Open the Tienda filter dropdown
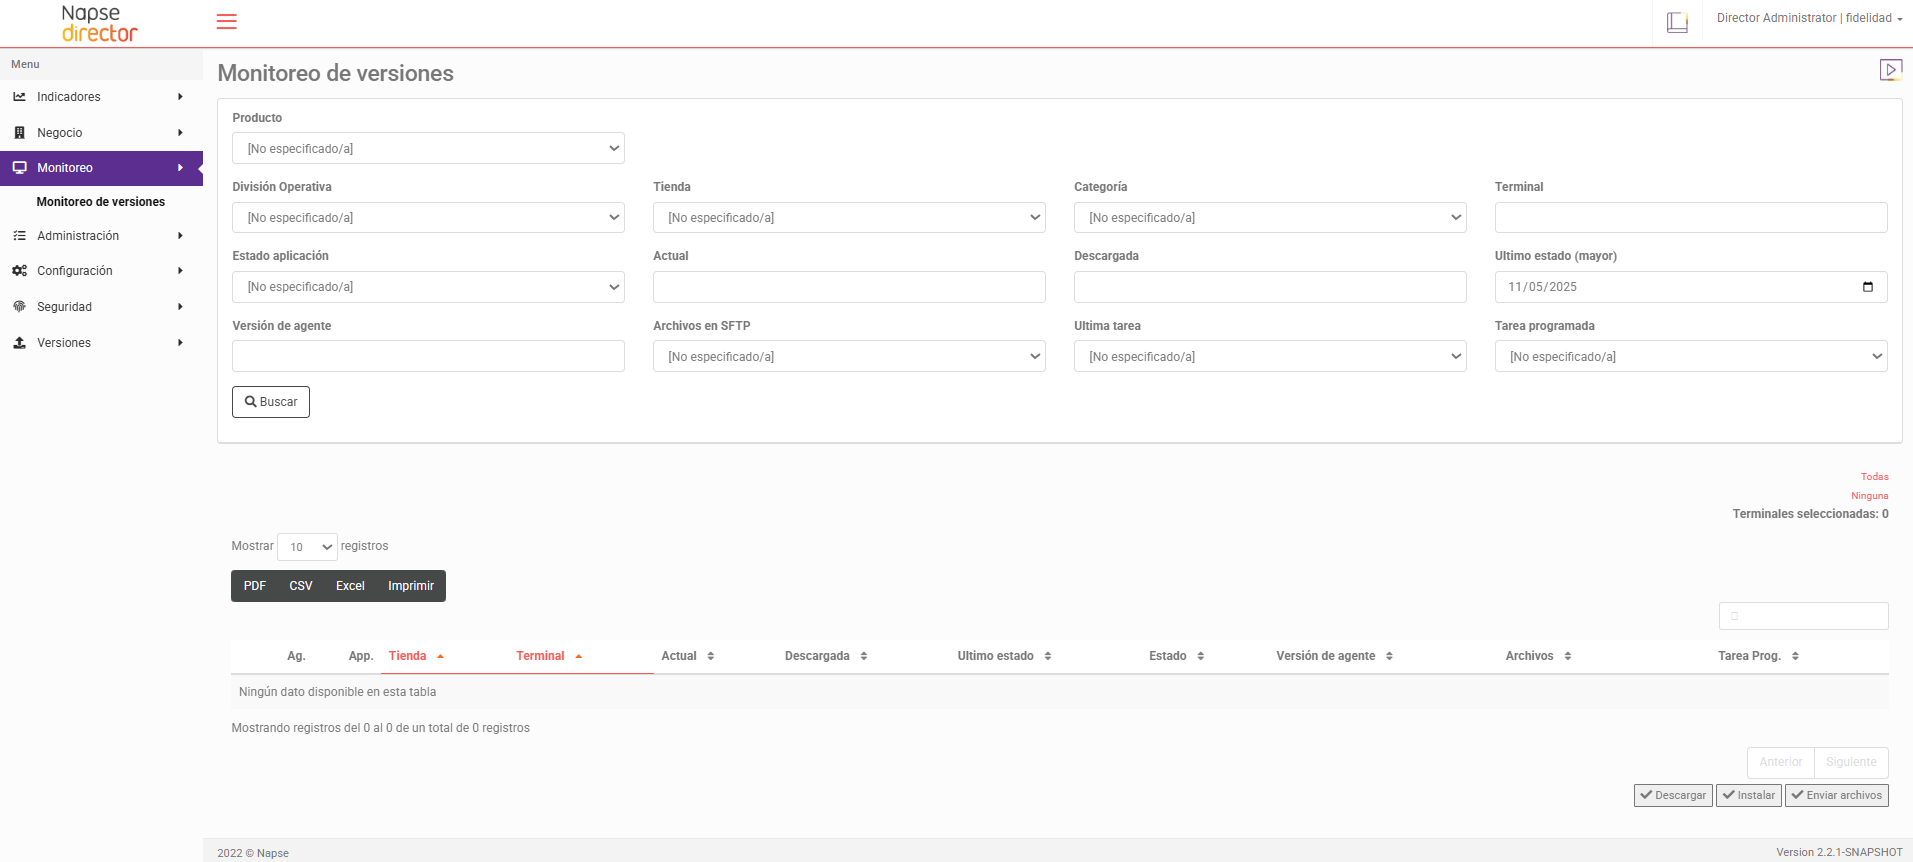 coord(849,218)
